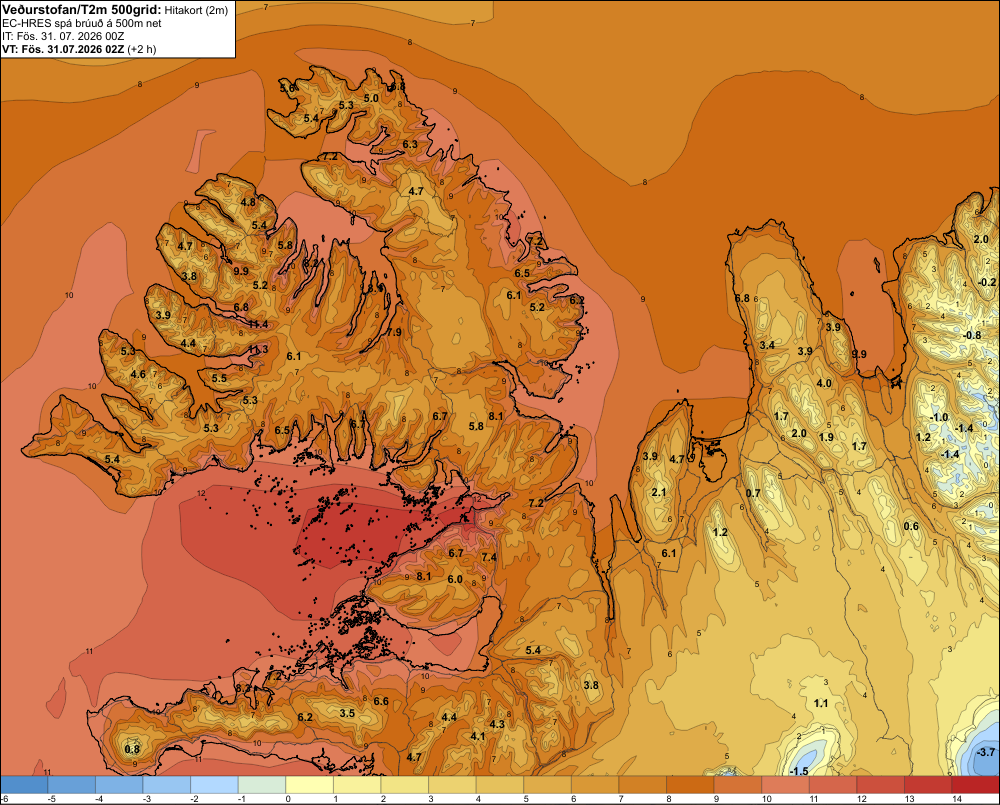The image size is (1000, 805).
Task: Select the light blue -2 to -1 legend swatch
Action: point(215,785)
